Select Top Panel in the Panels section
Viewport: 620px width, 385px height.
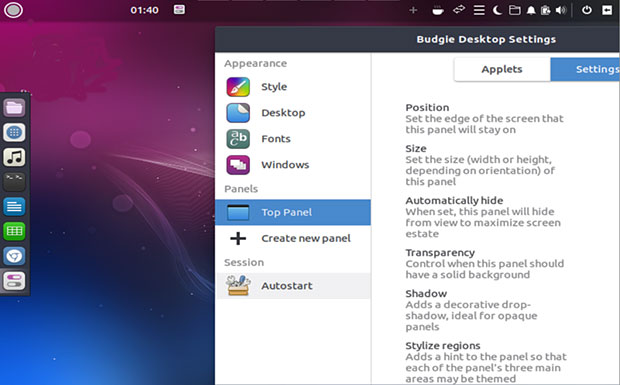point(293,212)
